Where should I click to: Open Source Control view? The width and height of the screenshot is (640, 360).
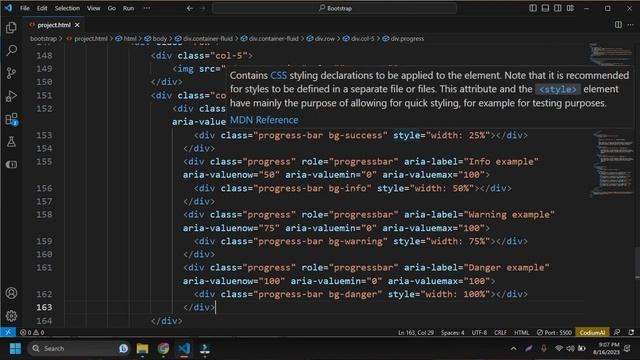point(11,73)
